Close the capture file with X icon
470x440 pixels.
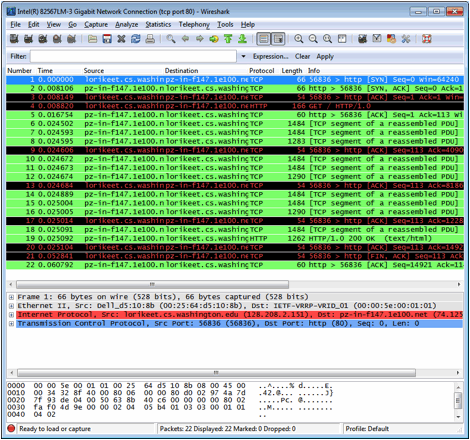tap(121, 39)
